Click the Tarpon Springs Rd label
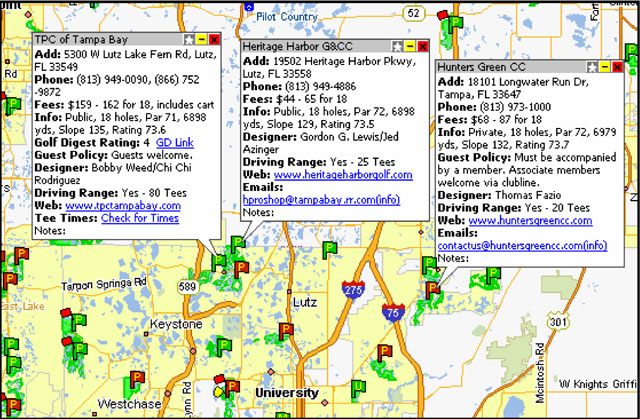Image resolution: width=640 pixels, height=419 pixels. point(104,284)
